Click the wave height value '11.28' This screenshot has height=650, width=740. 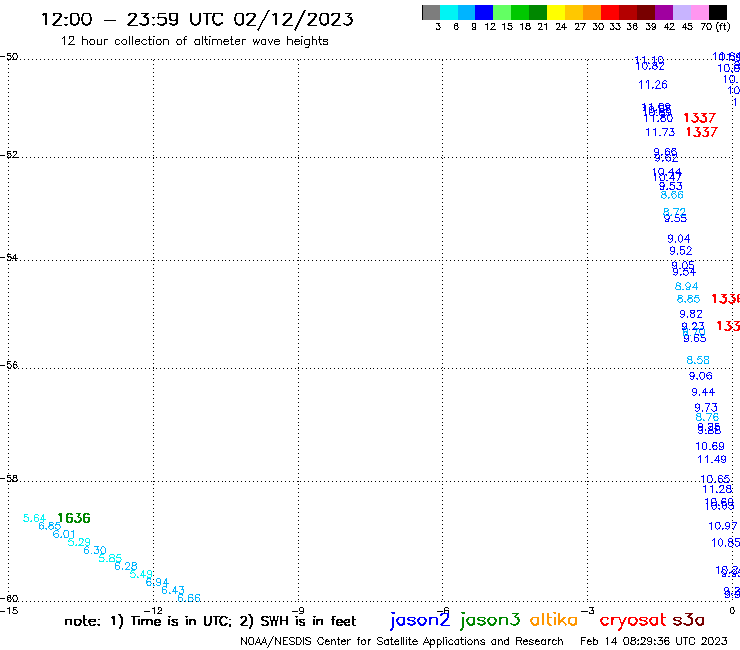(x=717, y=490)
